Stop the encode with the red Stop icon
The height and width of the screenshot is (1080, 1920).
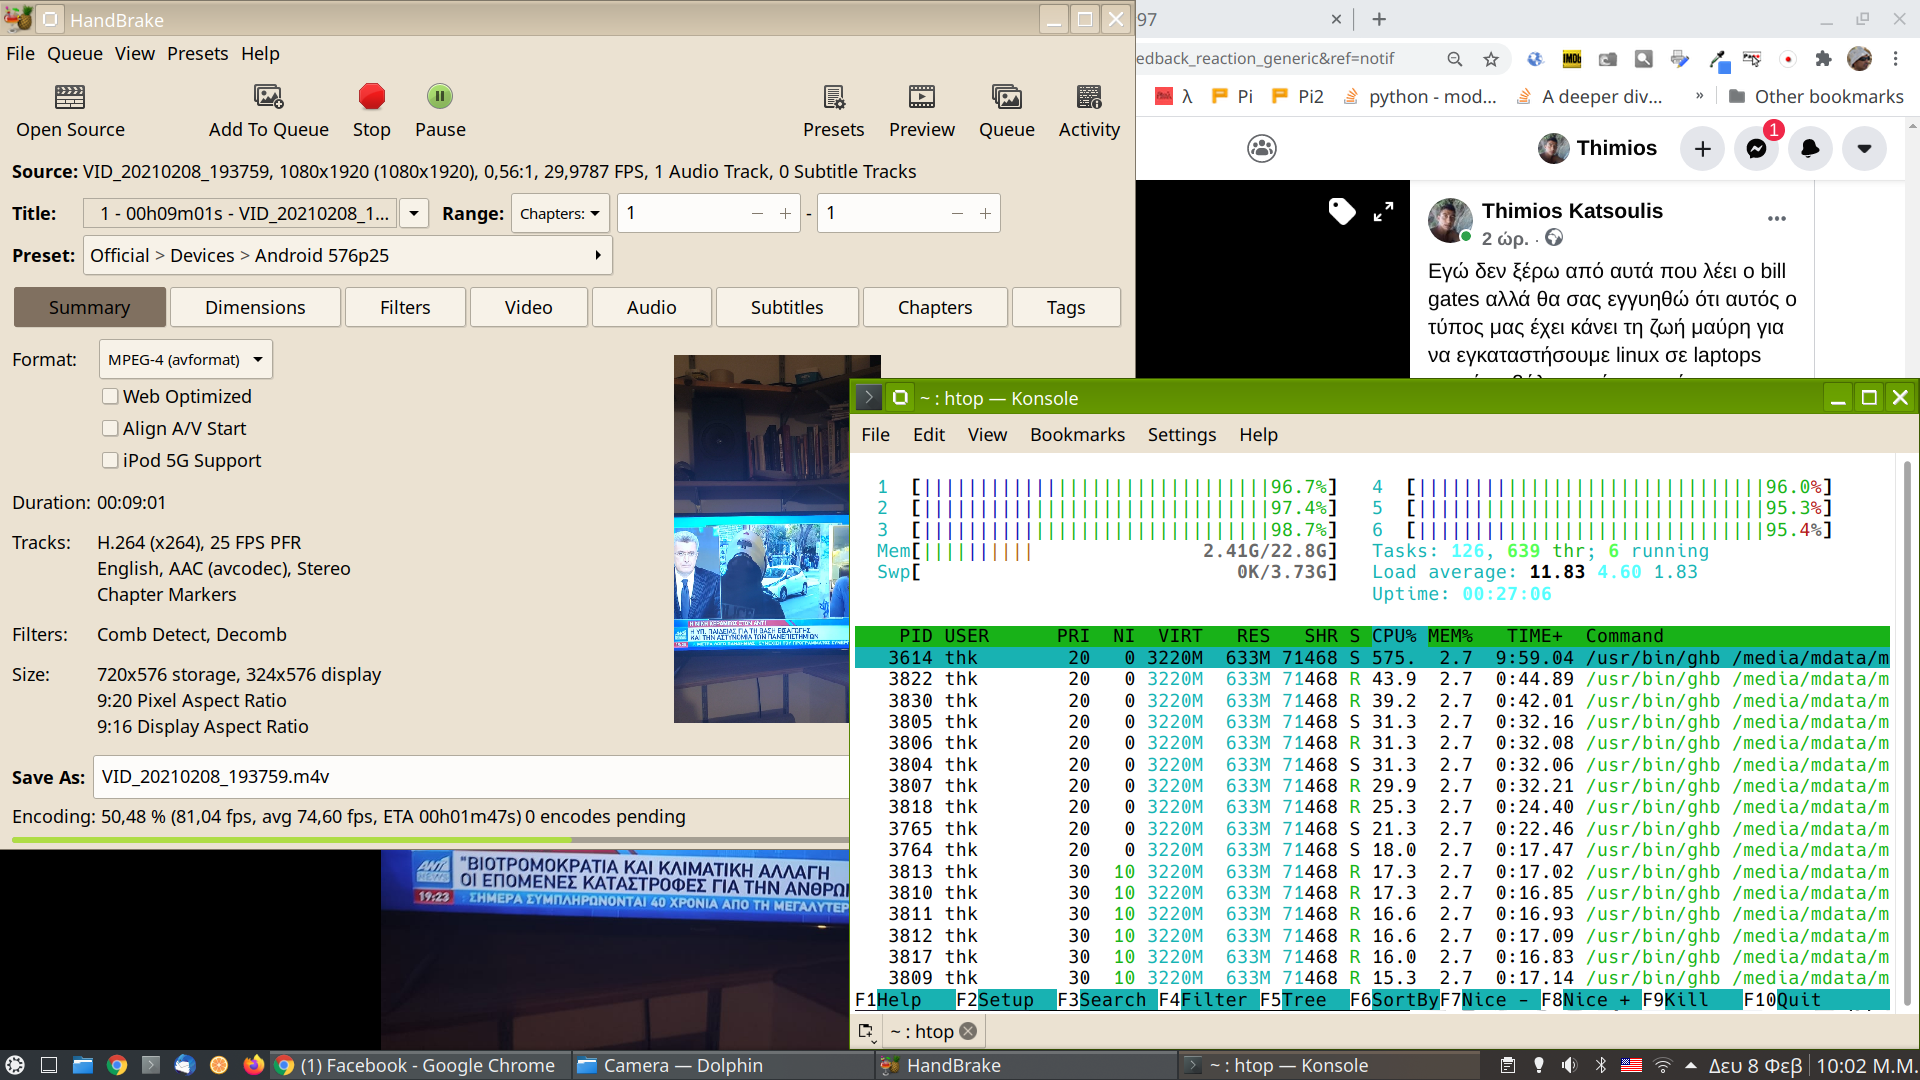click(x=371, y=96)
